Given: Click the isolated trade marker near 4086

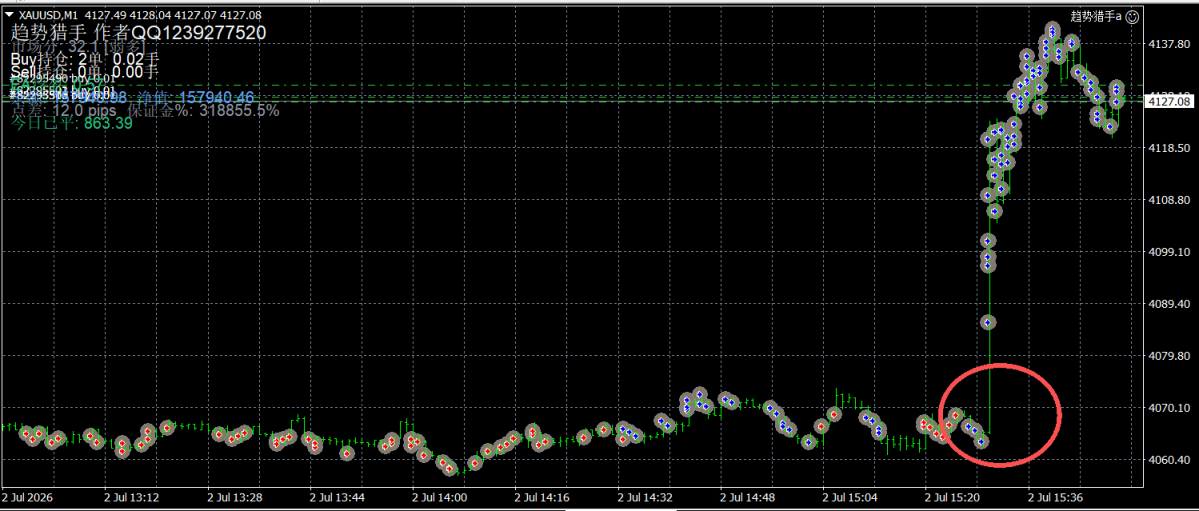Looking at the screenshot, I should click(989, 322).
